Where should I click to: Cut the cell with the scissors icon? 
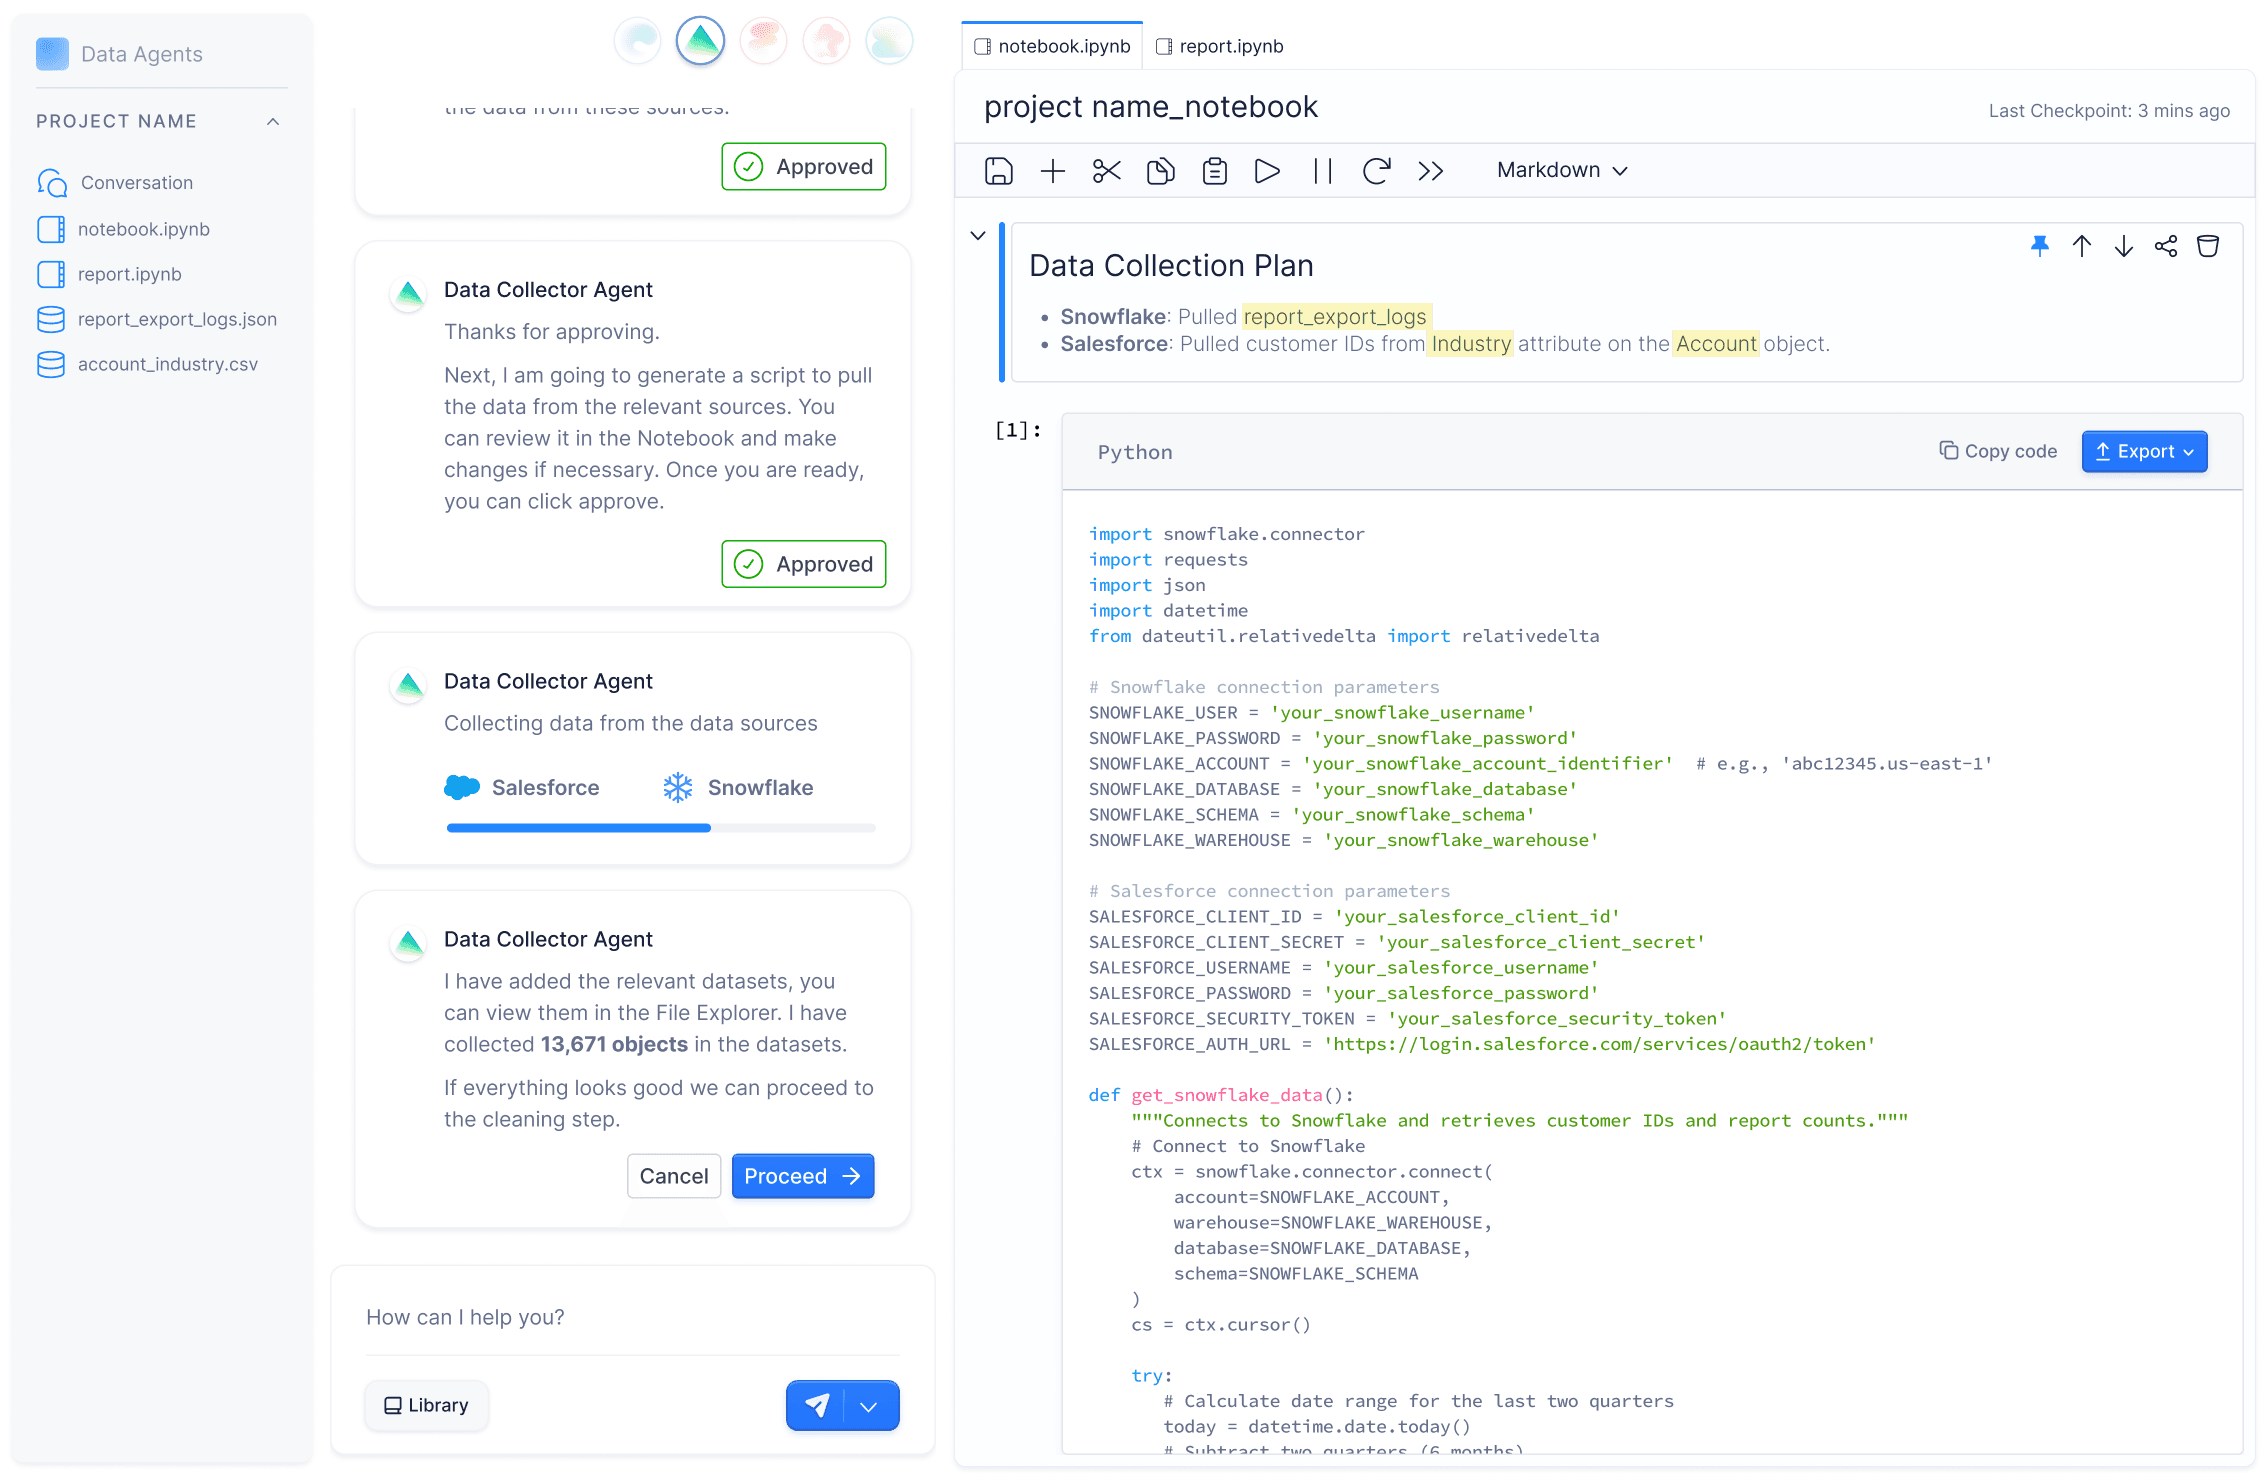click(x=1107, y=171)
